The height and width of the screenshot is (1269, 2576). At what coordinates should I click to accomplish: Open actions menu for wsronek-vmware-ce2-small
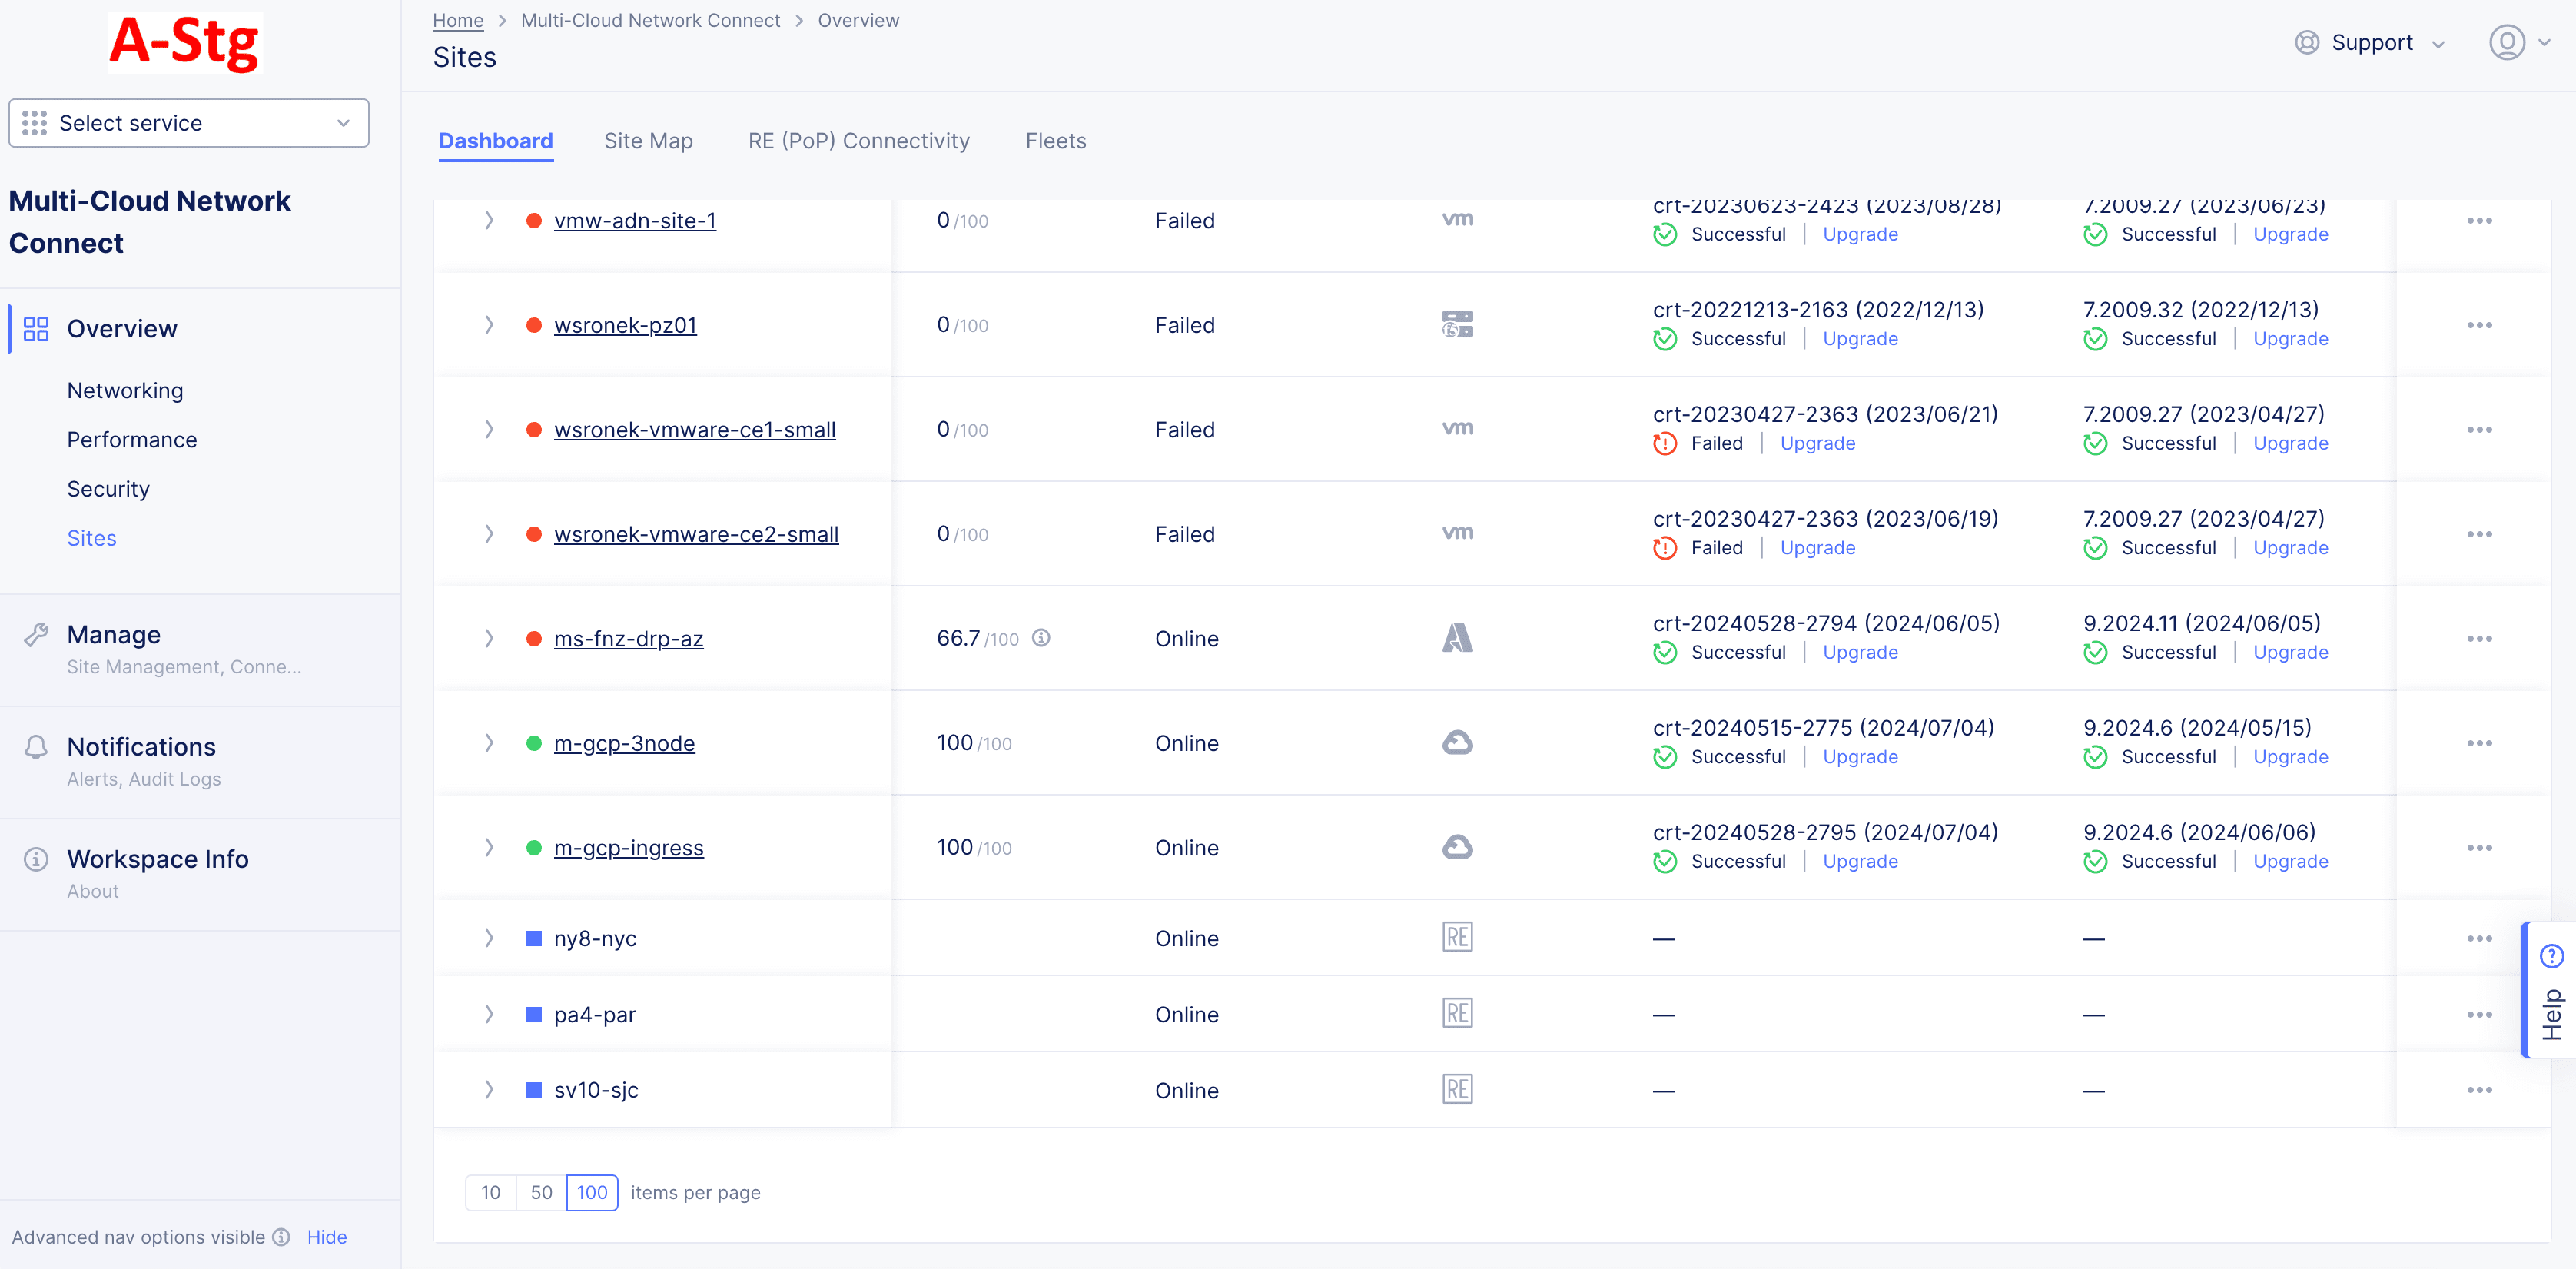coord(2479,534)
